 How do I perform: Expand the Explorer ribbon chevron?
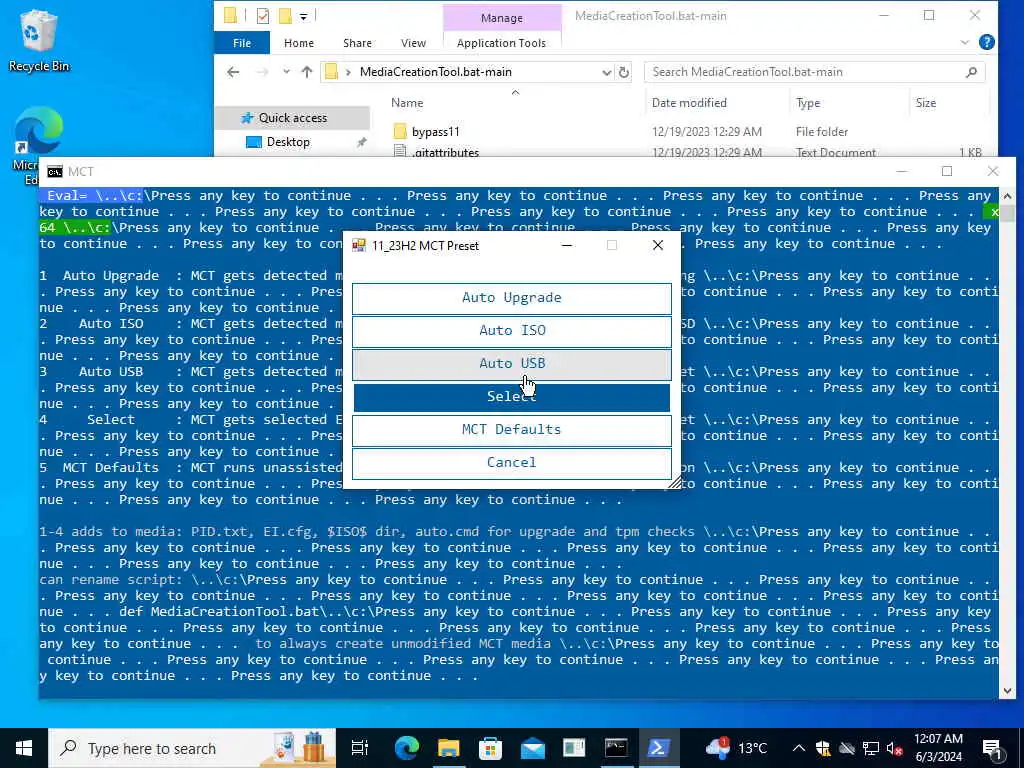click(x=965, y=42)
